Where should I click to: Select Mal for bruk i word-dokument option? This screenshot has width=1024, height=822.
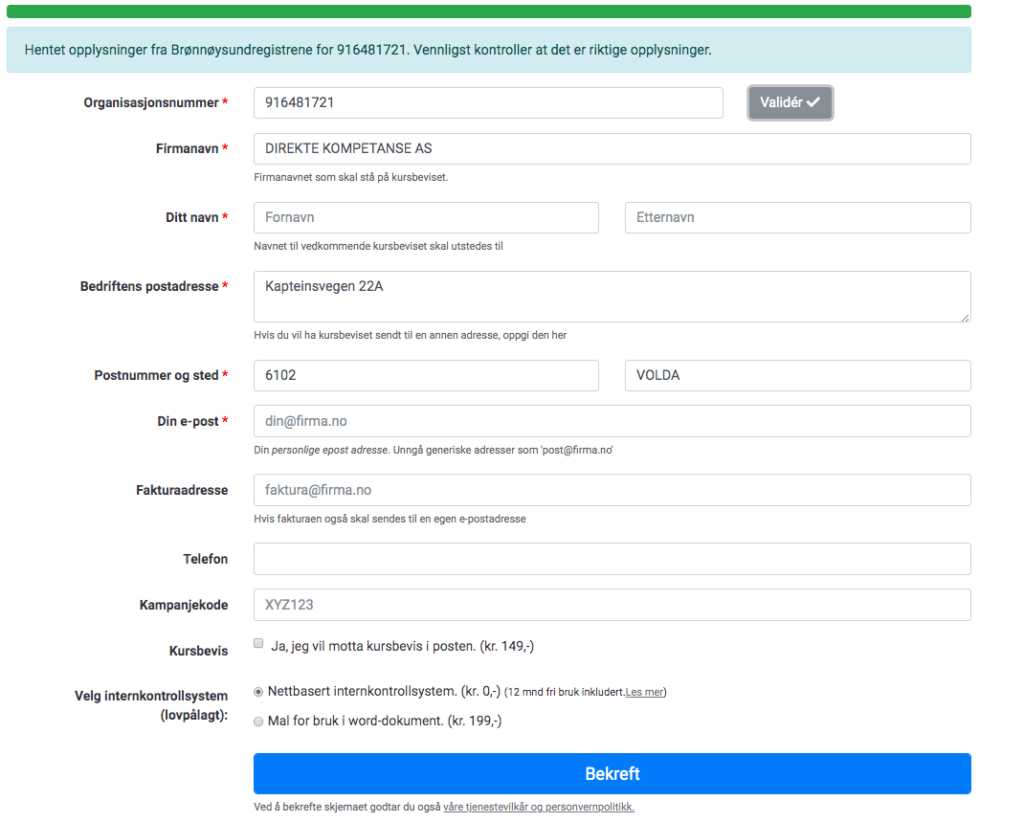259,720
